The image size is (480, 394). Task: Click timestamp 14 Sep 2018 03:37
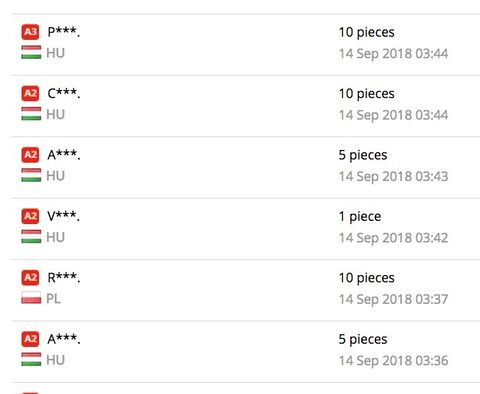coord(393,299)
